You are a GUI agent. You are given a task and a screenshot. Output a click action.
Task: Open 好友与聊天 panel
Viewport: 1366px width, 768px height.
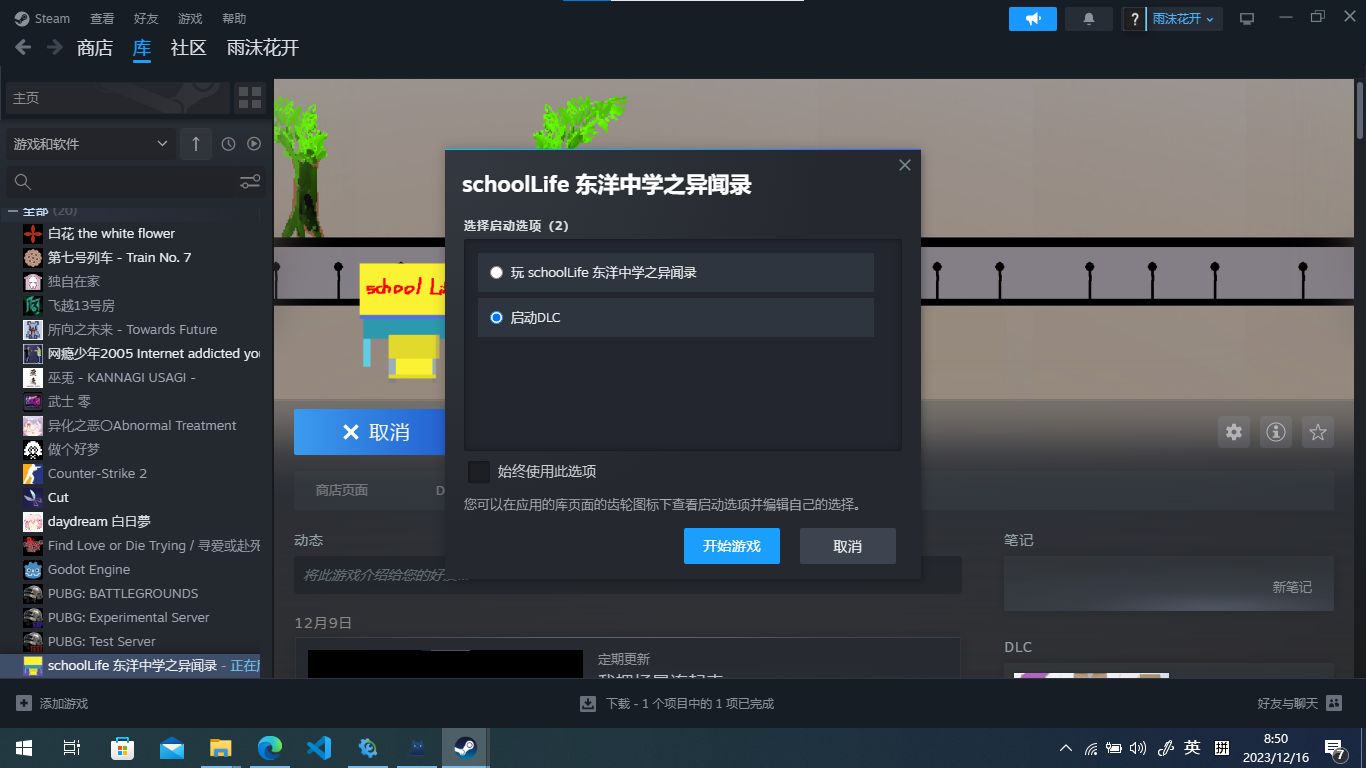click(1300, 703)
